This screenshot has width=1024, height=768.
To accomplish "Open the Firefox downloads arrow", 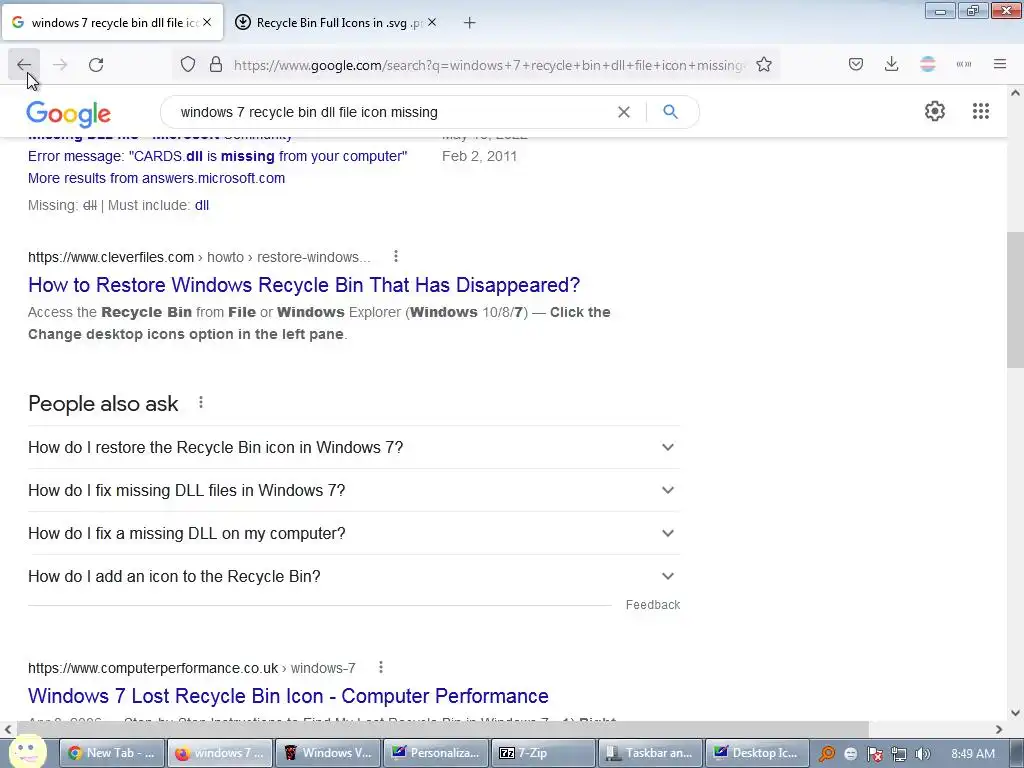I will point(891,64).
